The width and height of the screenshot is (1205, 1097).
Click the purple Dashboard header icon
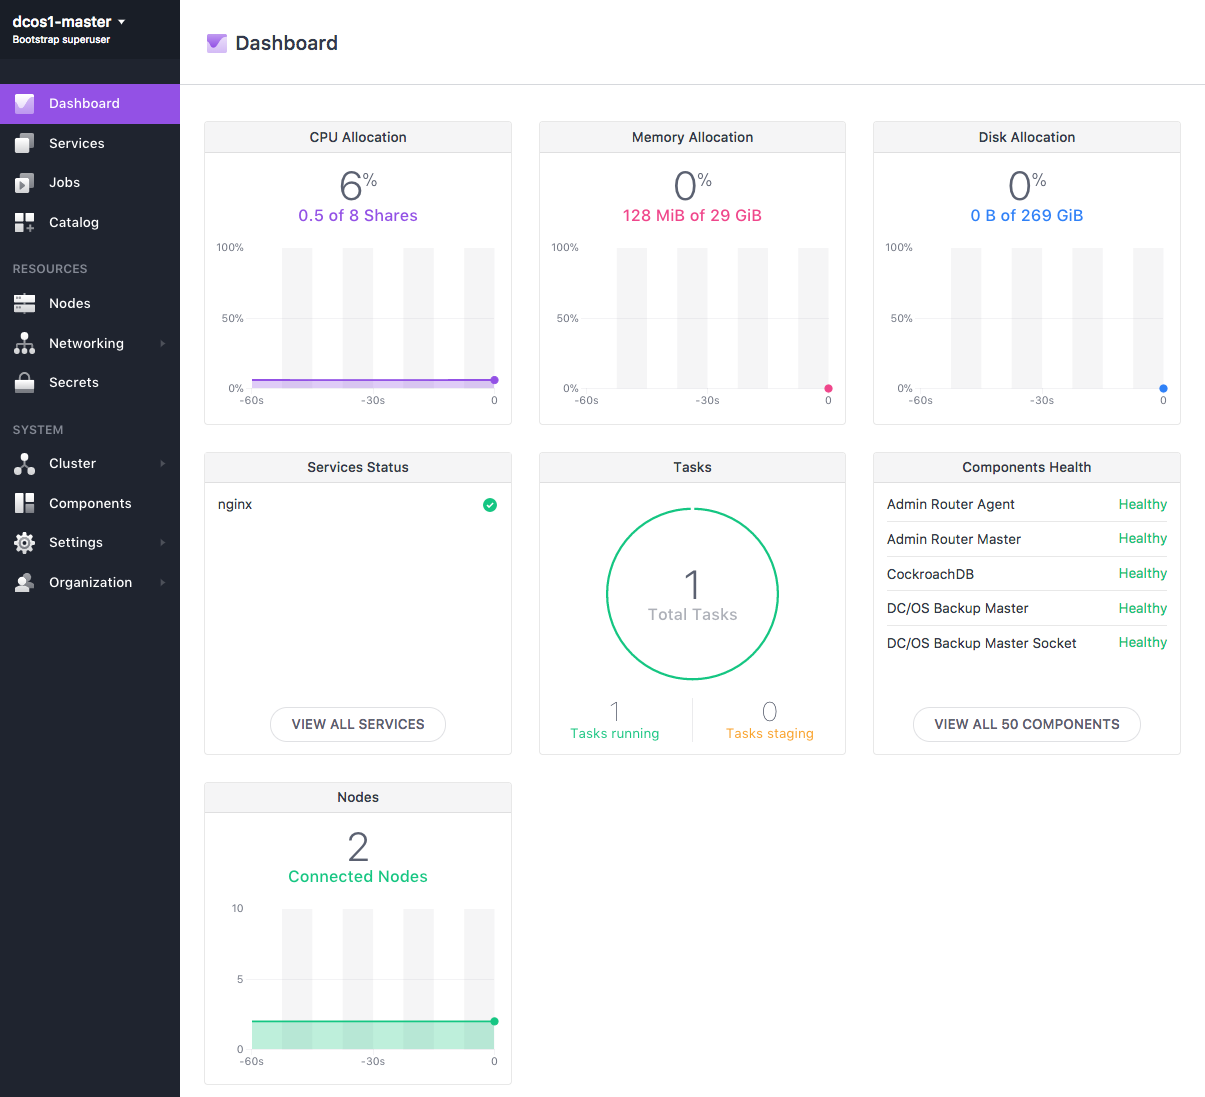point(217,43)
